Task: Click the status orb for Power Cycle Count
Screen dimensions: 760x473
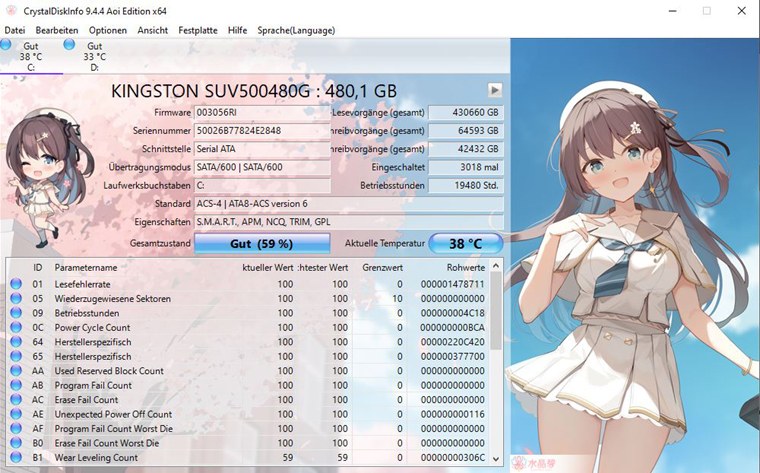Action: (16, 327)
